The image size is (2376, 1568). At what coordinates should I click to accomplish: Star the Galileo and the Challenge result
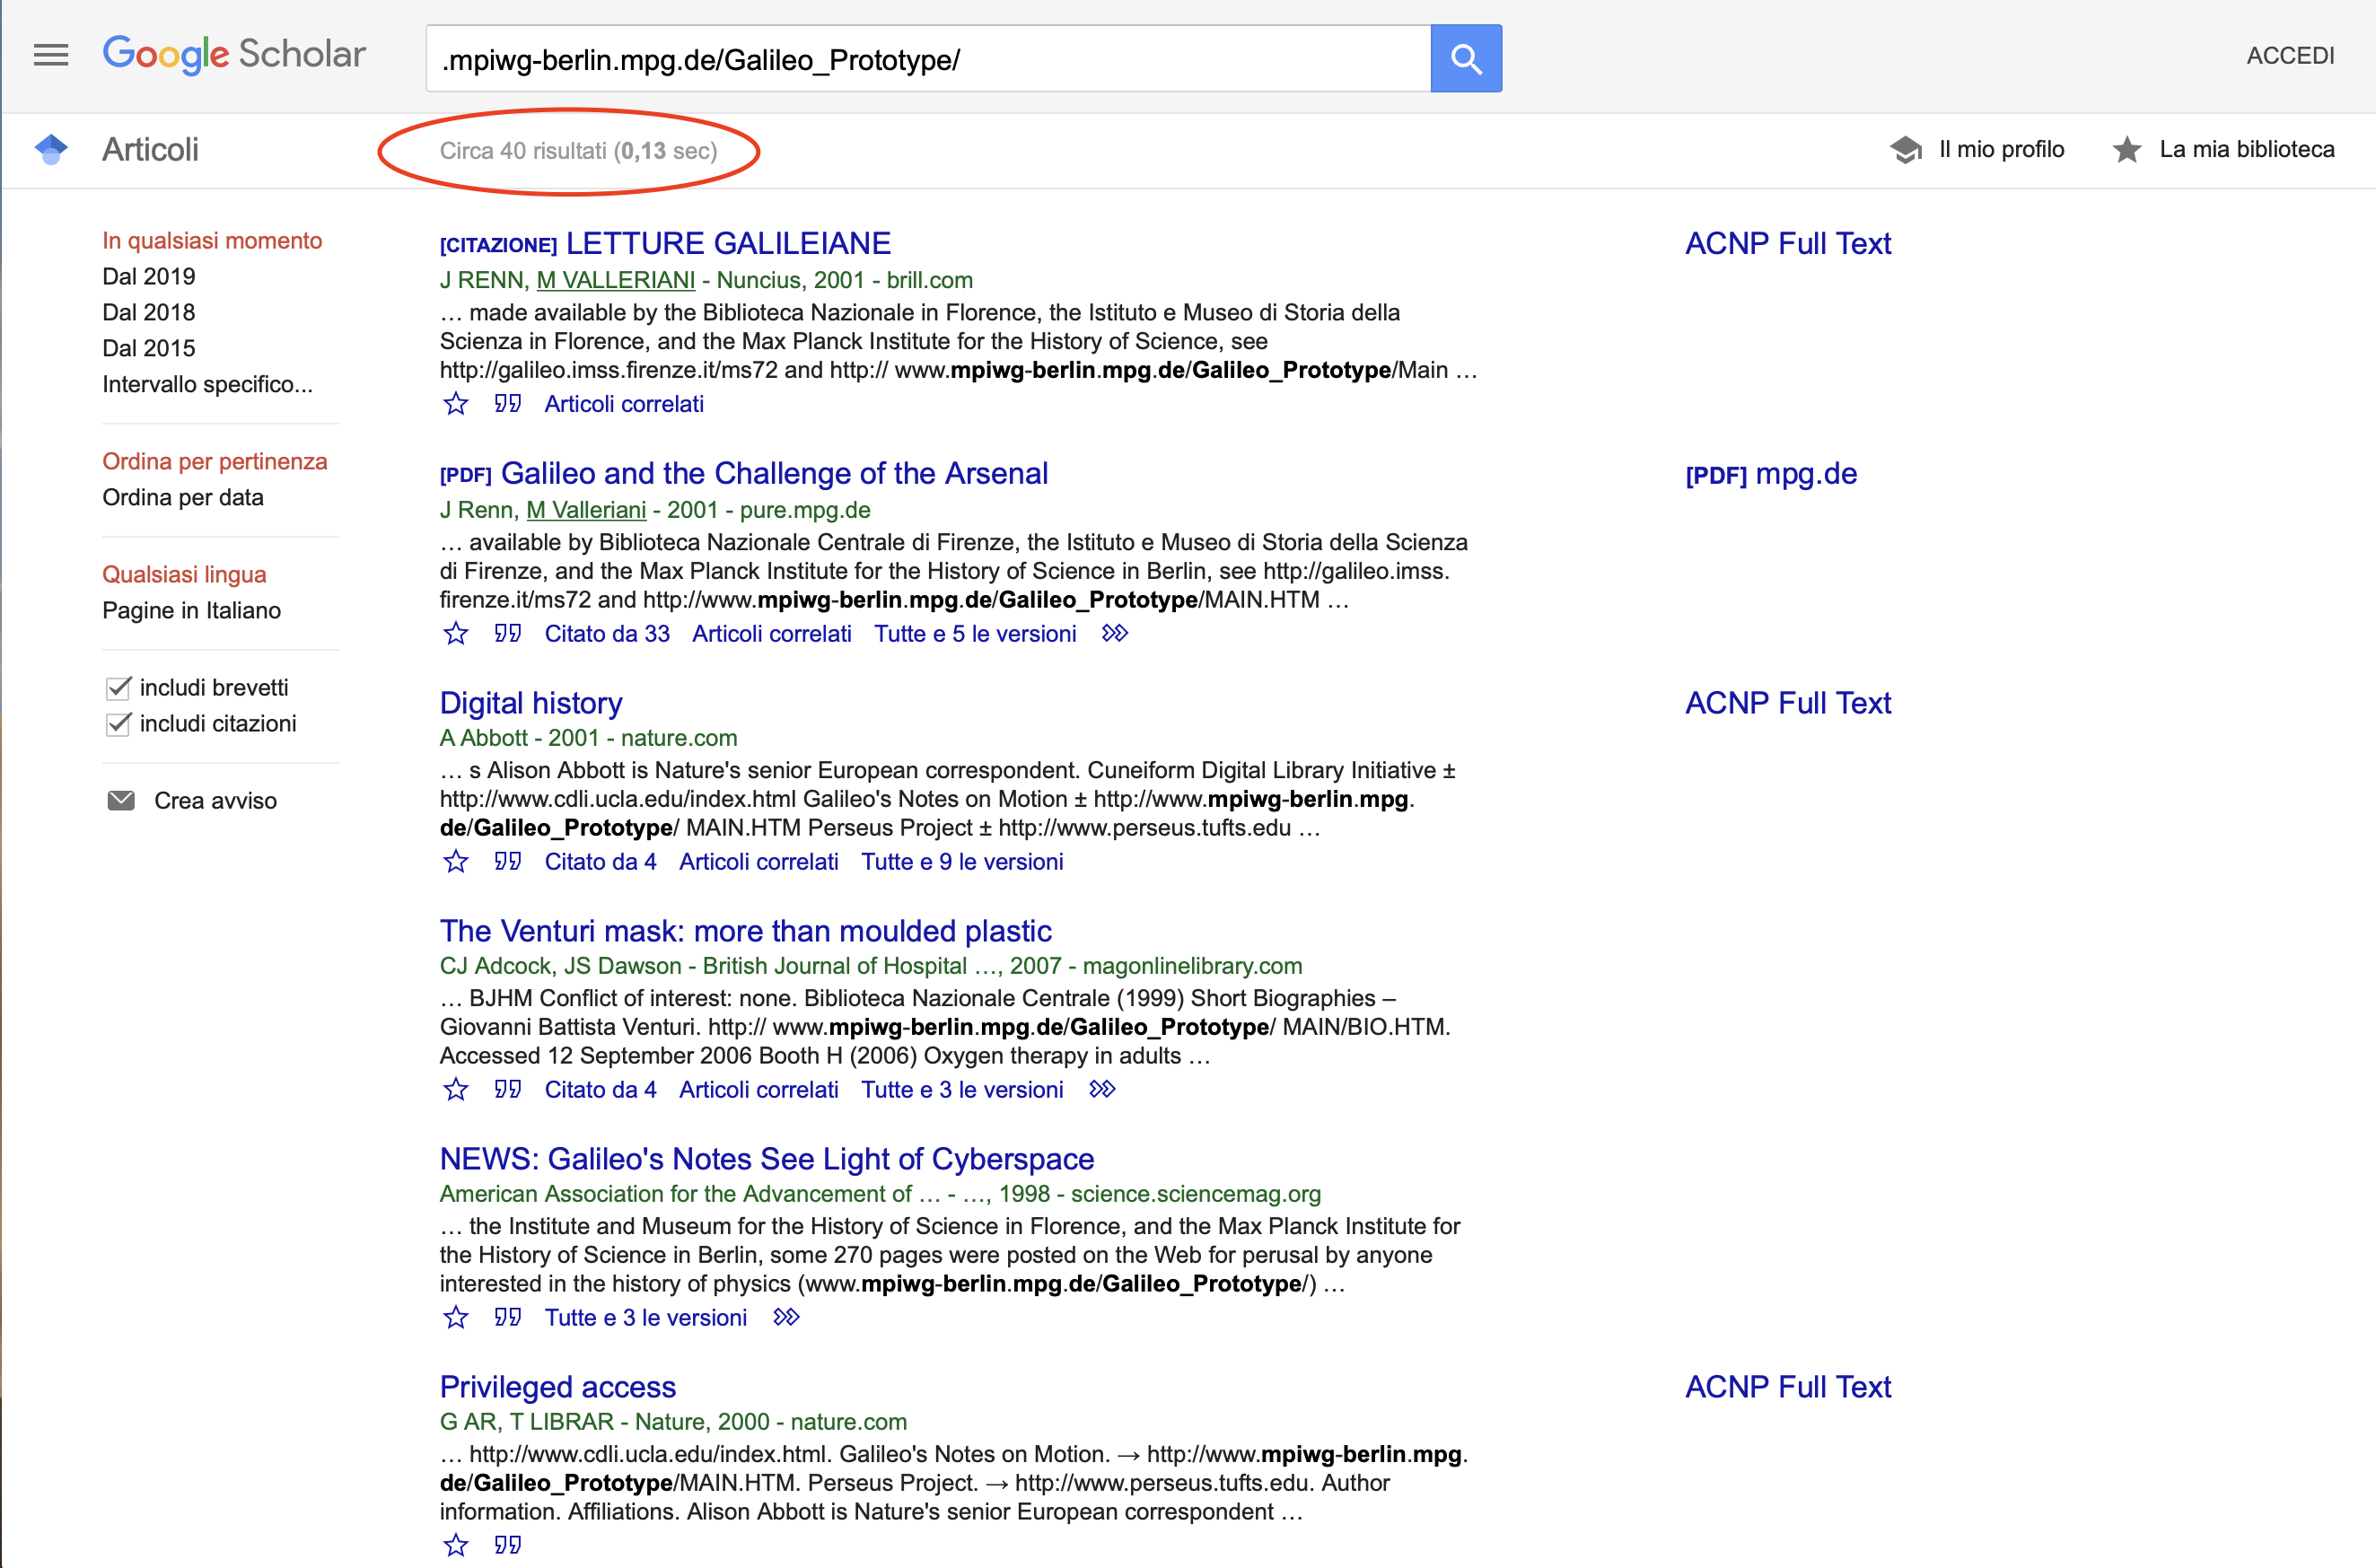[456, 634]
